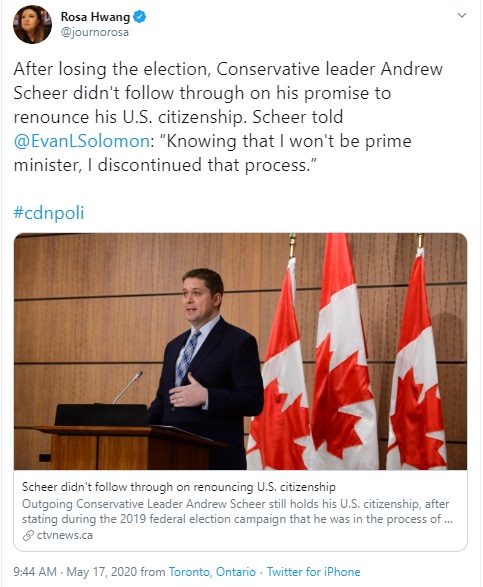Click the link icon beside ctvnews.ca

[28, 536]
